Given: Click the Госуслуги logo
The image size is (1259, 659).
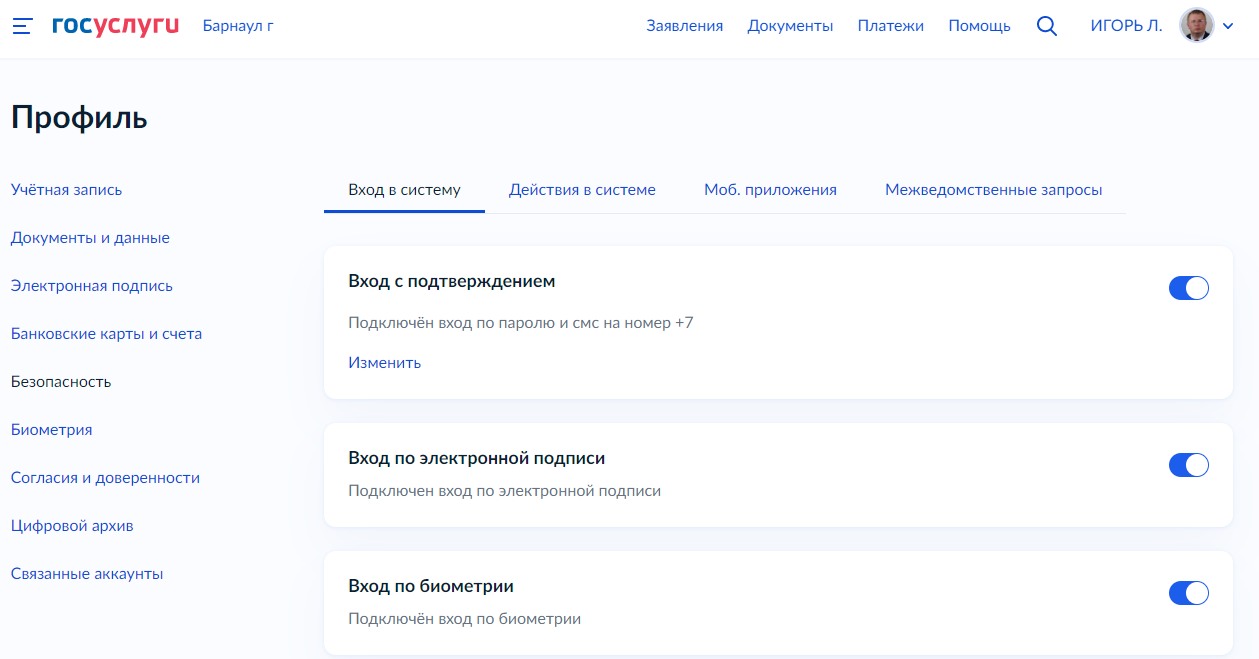Looking at the screenshot, I should pos(116,26).
